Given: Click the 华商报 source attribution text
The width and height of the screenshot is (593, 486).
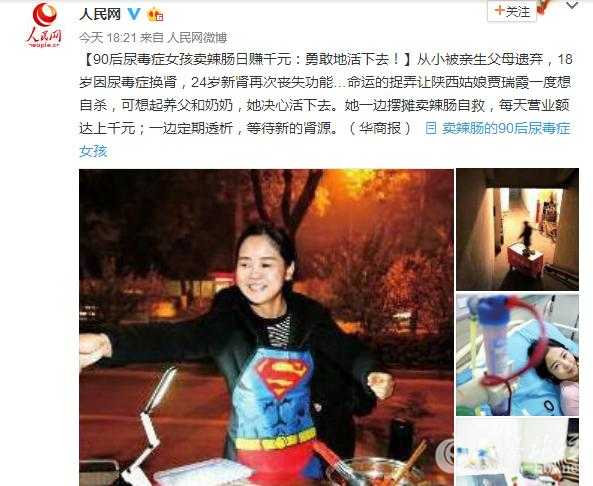Looking at the screenshot, I should 380,129.
